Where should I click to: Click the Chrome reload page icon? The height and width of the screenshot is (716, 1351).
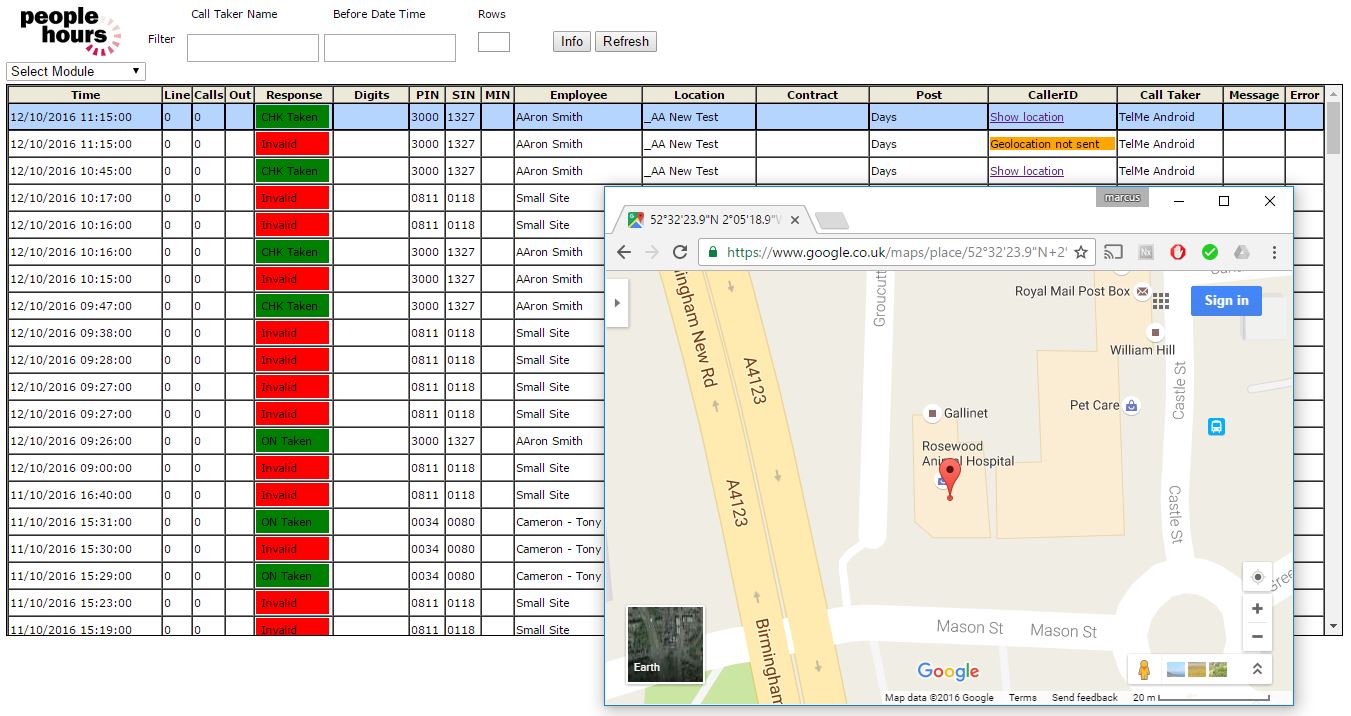pos(680,253)
